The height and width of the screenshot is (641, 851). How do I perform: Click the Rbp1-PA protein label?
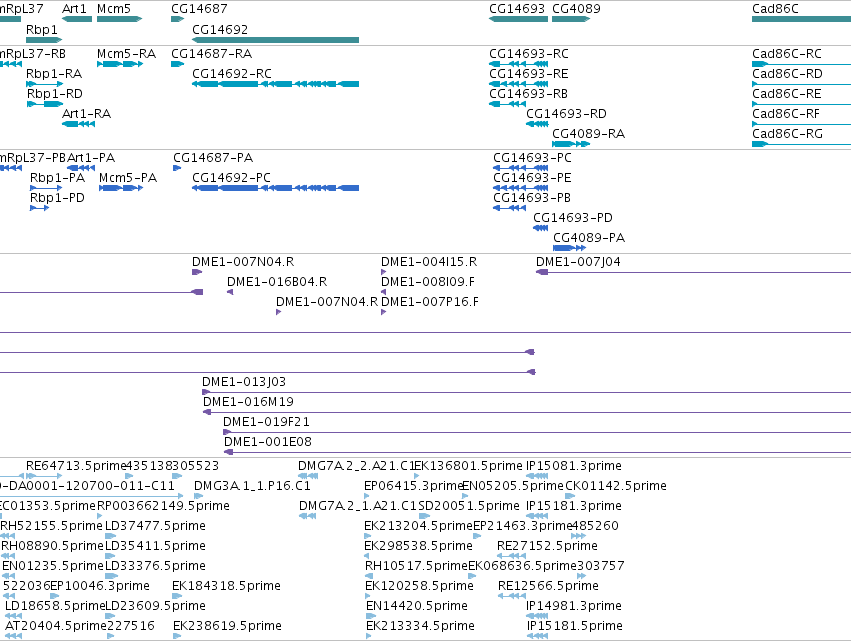pos(58,178)
